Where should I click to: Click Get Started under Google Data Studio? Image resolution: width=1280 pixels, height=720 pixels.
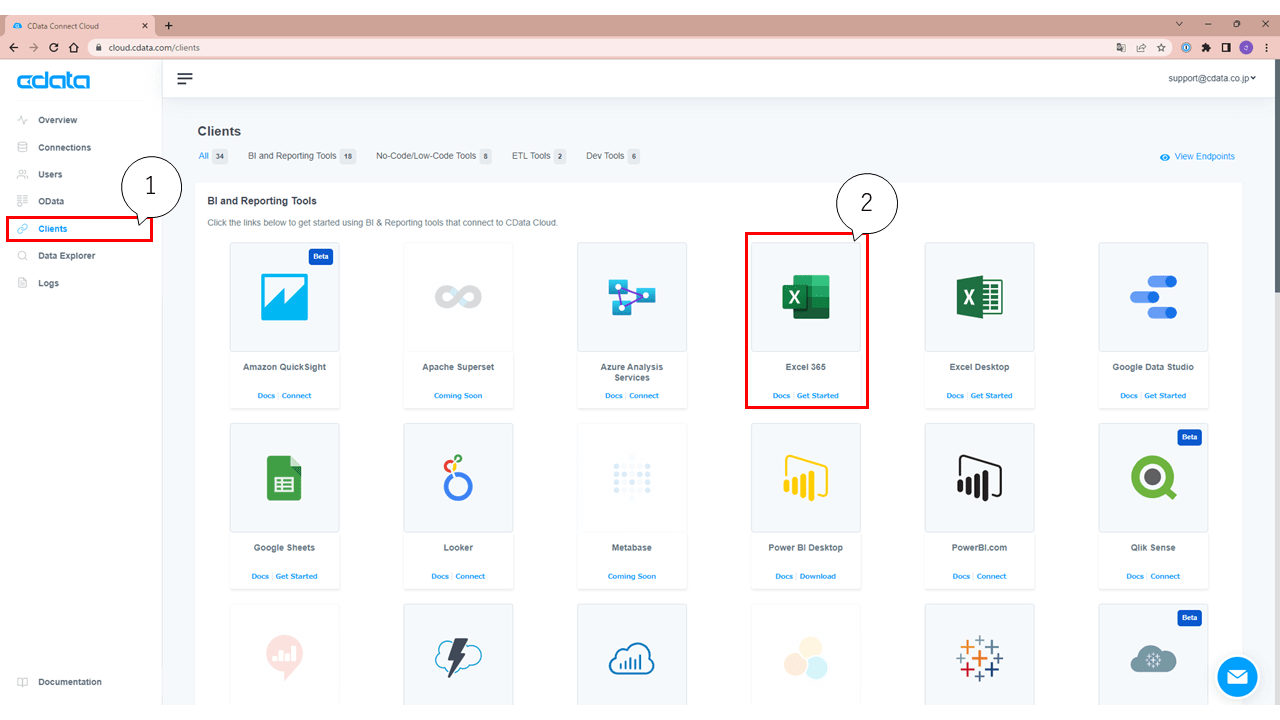(1165, 396)
